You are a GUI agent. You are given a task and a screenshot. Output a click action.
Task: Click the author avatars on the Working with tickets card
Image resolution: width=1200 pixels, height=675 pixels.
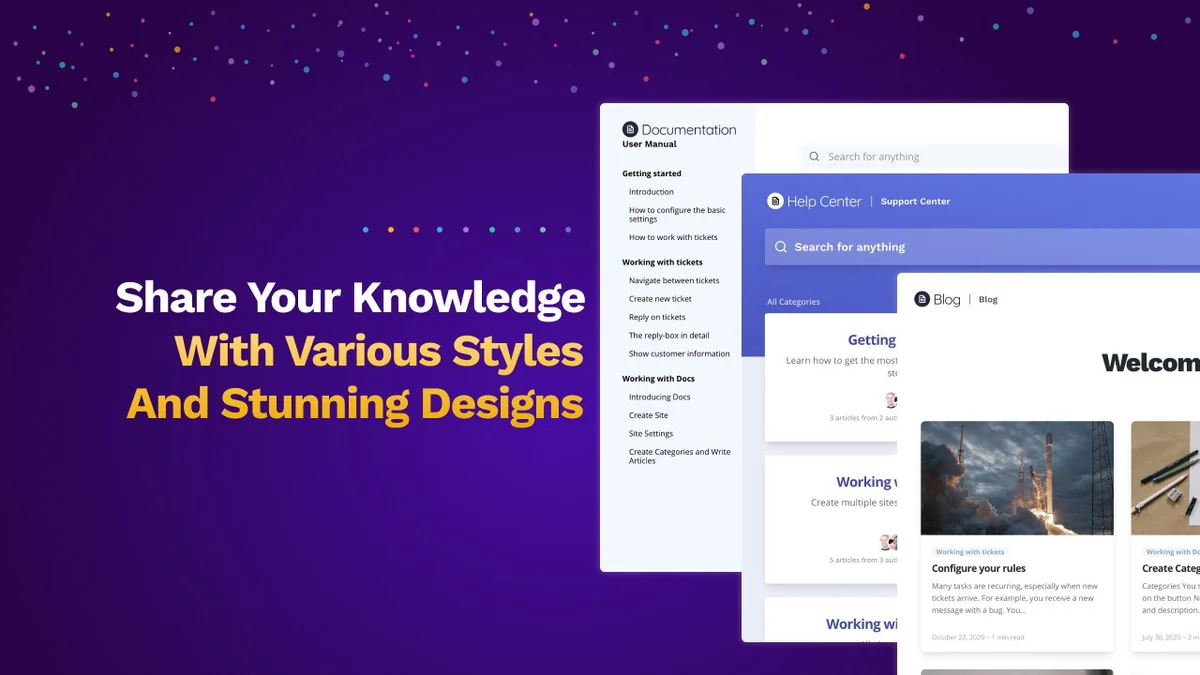click(x=888, y=542)
